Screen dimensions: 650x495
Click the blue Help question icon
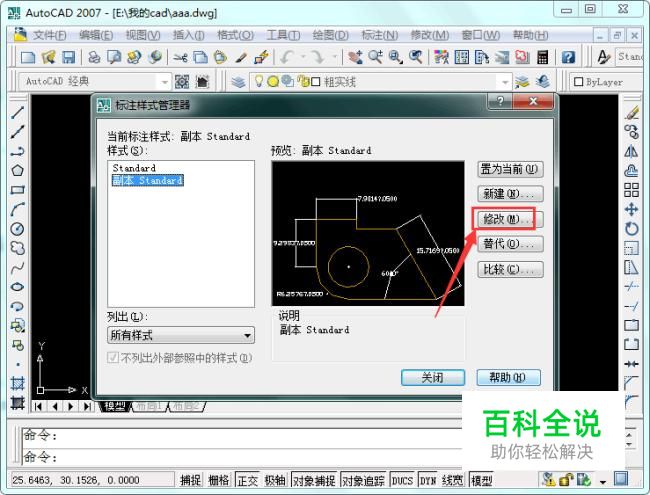568,57
